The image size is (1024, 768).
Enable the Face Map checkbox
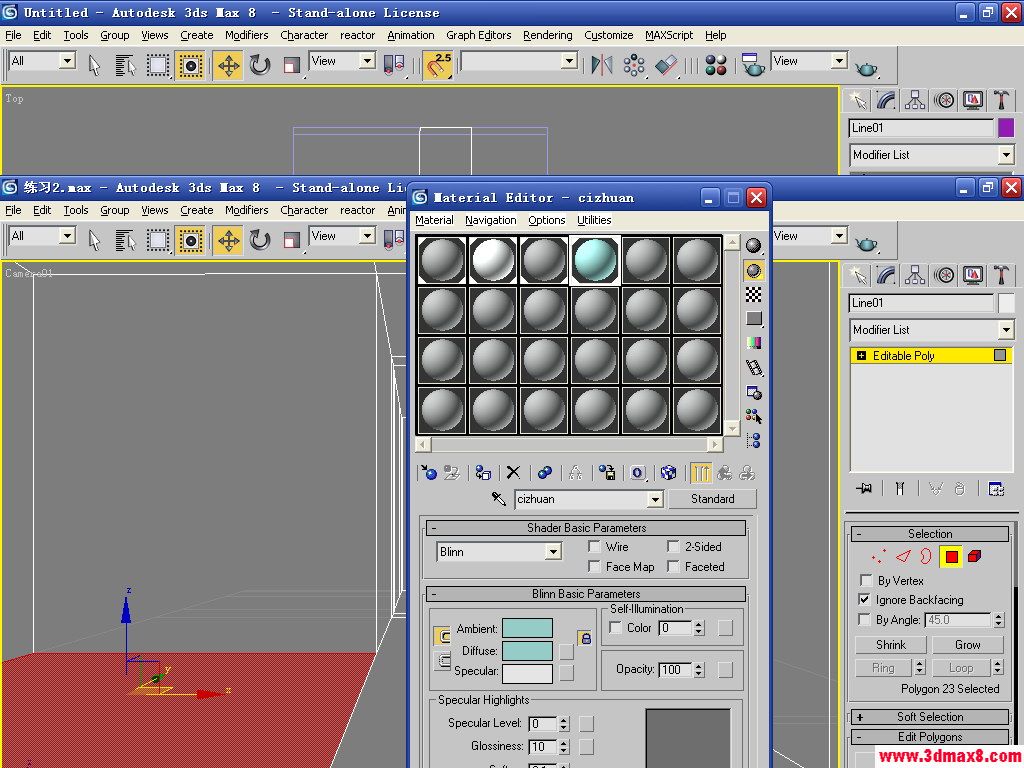click(594, 566)
